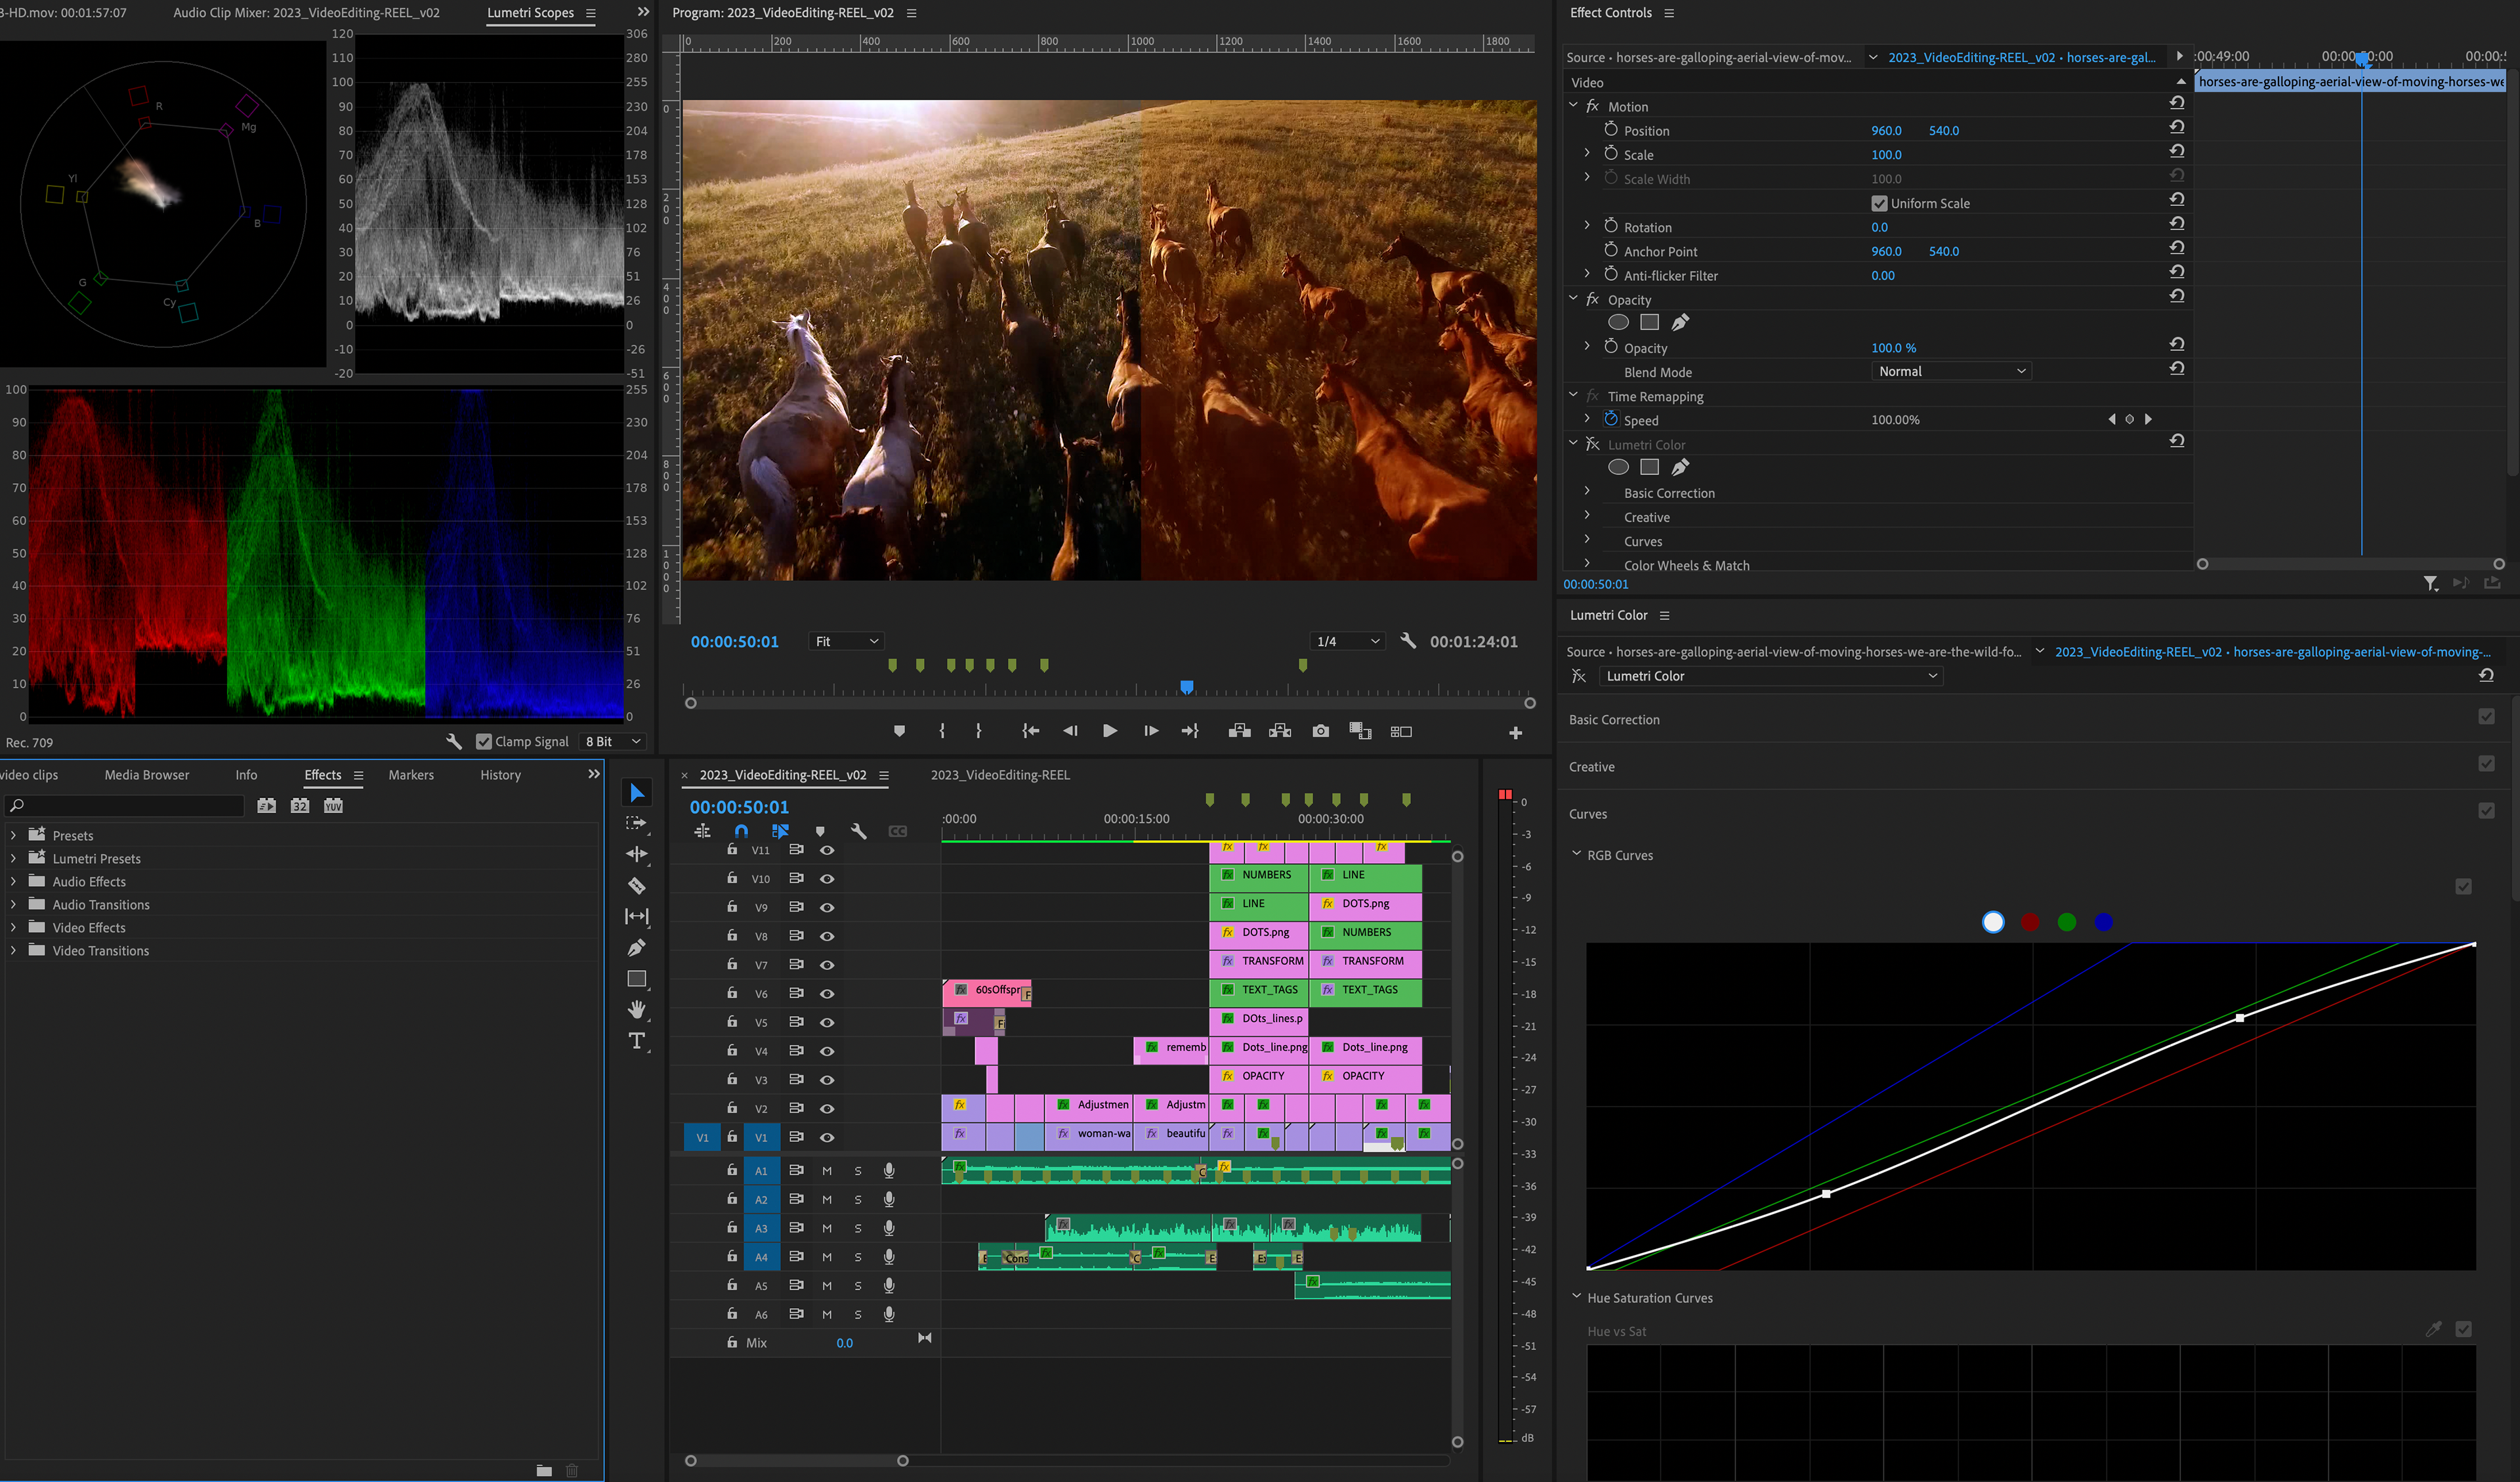Viewport: 2520px width, 1482px height.
Task: Step back one frame
Action: pyautogui.click(x=1070, y=731)
